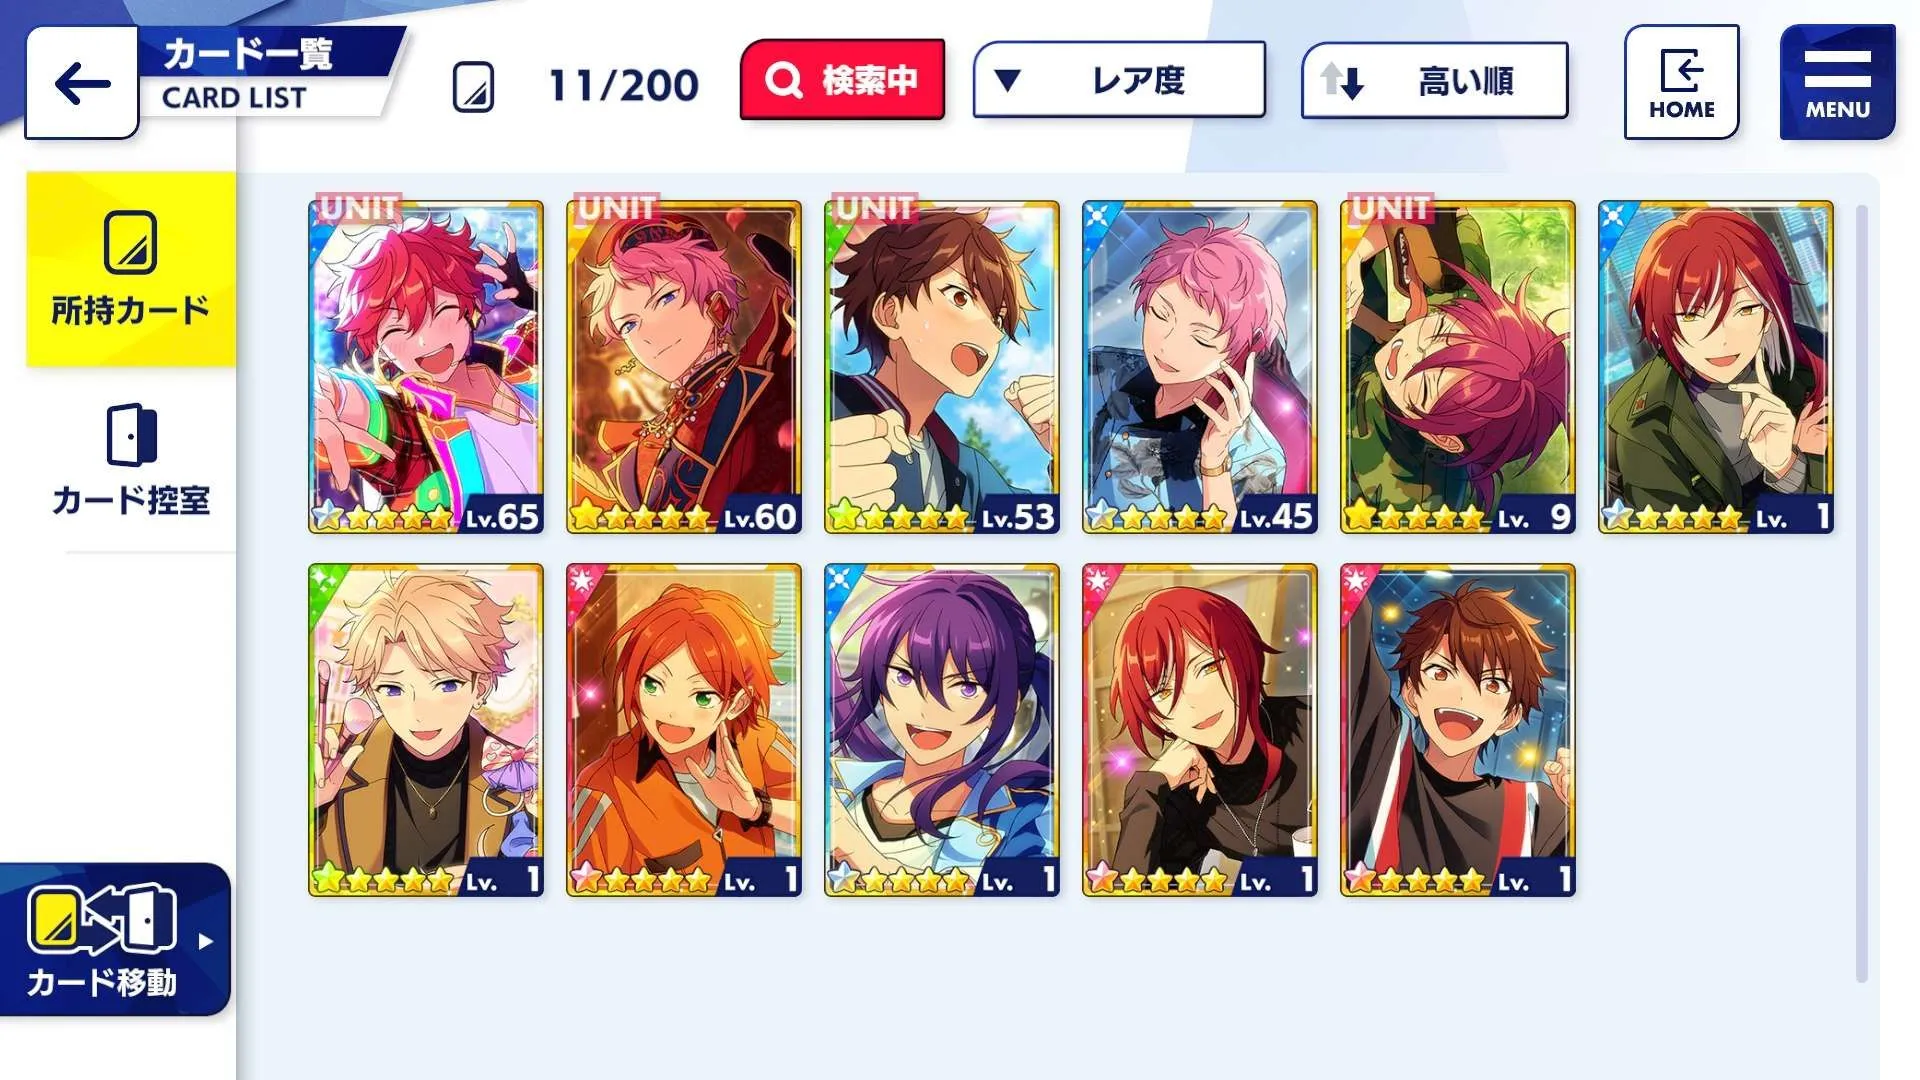Open the カード移動 swap icon

point(103,919)
